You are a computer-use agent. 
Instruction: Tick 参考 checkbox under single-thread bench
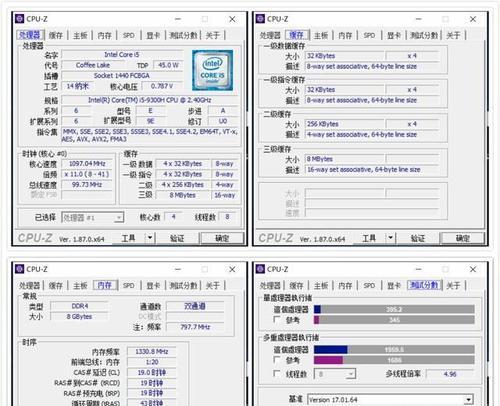click(276, 320)
